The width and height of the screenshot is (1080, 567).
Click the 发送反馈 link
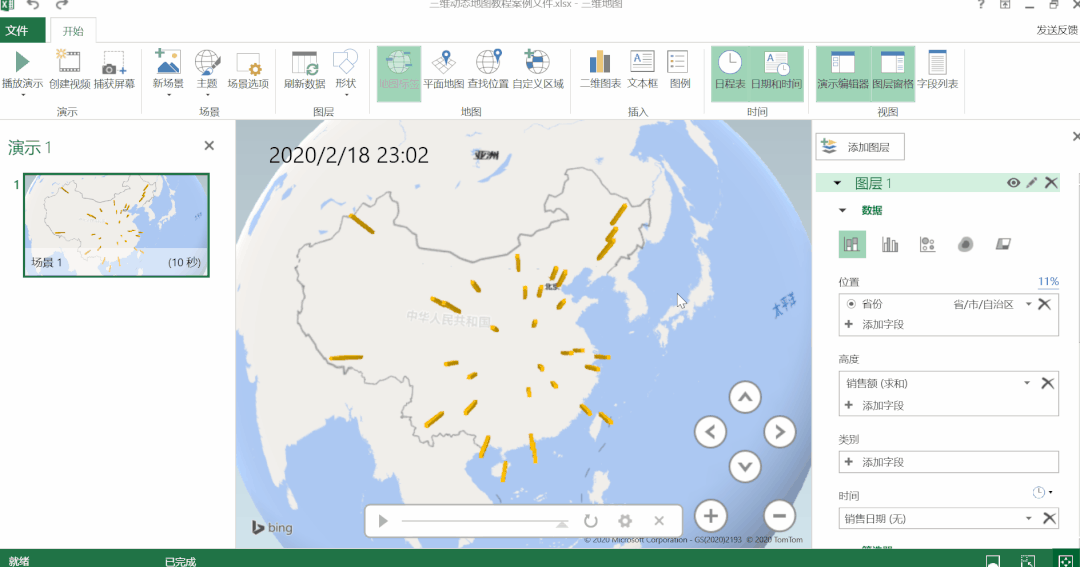1057,30
